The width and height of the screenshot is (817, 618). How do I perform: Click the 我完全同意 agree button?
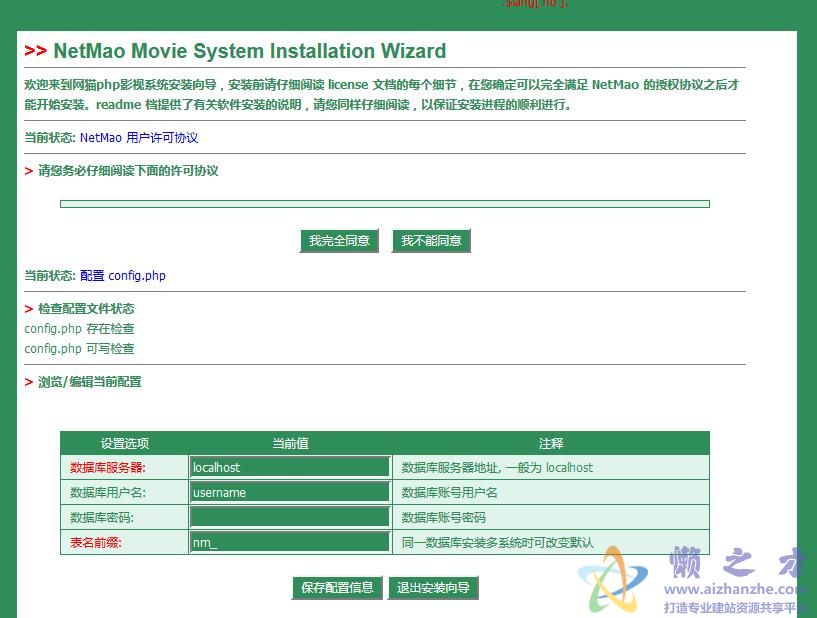pyautogui.click(x=339, y=241)
